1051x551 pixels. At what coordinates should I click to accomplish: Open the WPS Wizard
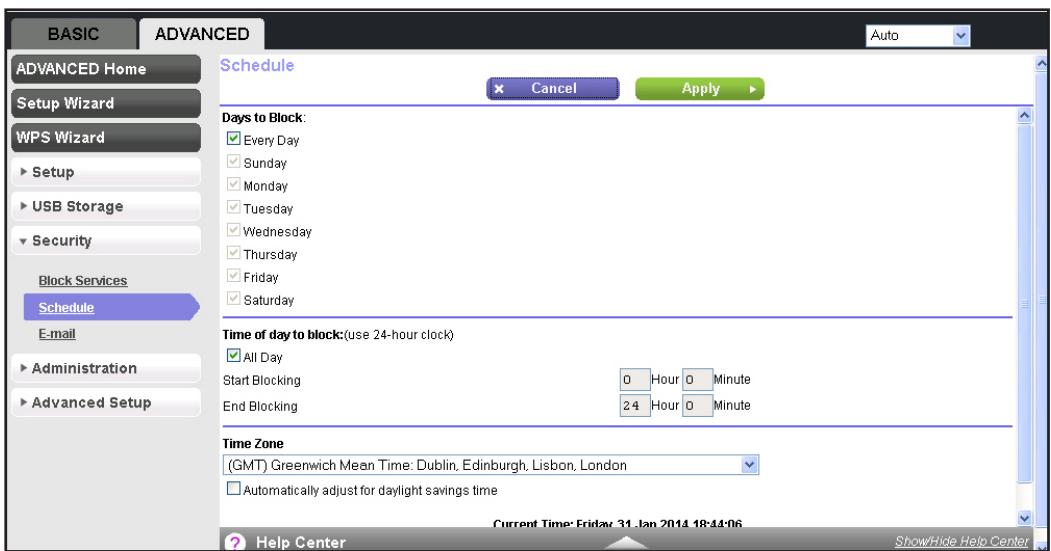pos(106,137)
